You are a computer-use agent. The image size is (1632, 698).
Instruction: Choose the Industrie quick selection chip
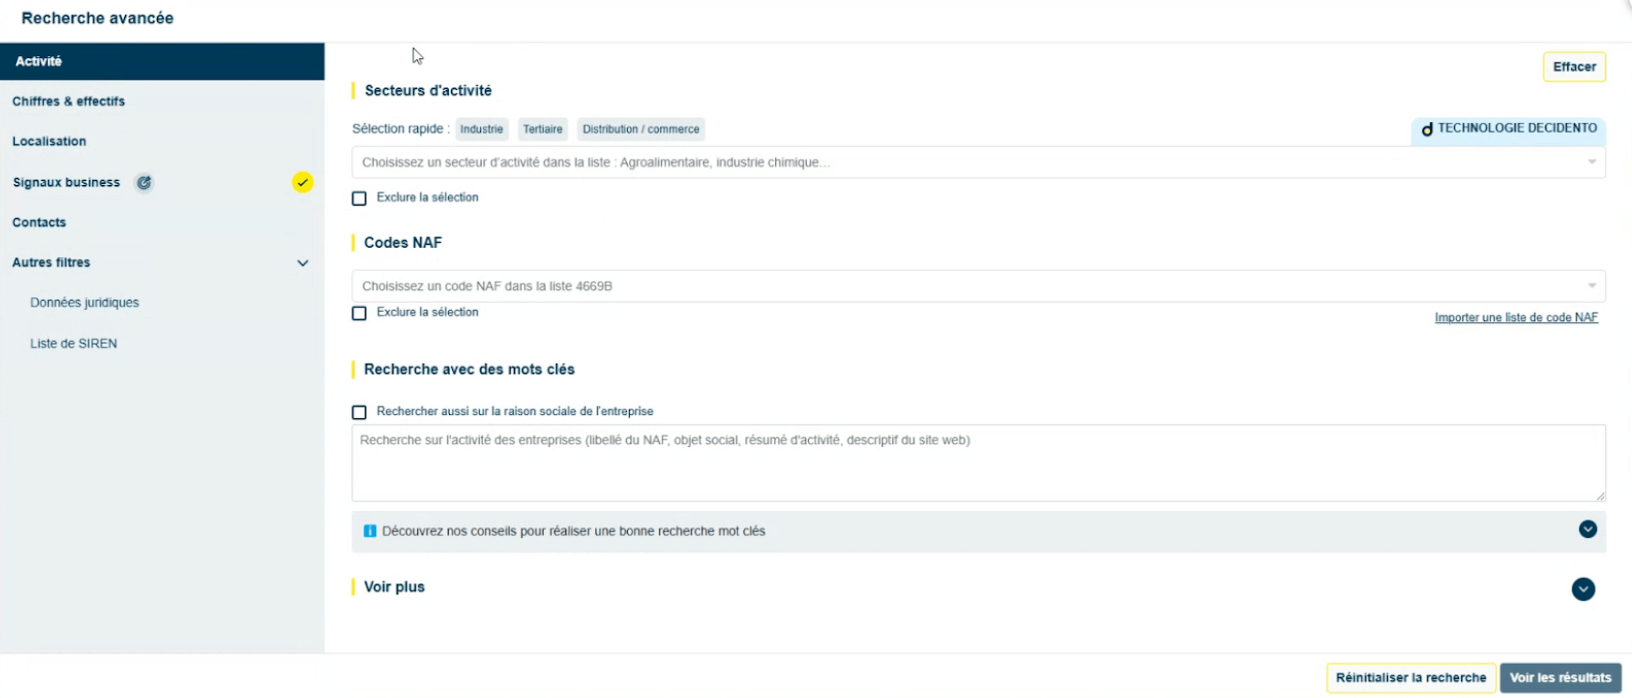pos(482,129)
